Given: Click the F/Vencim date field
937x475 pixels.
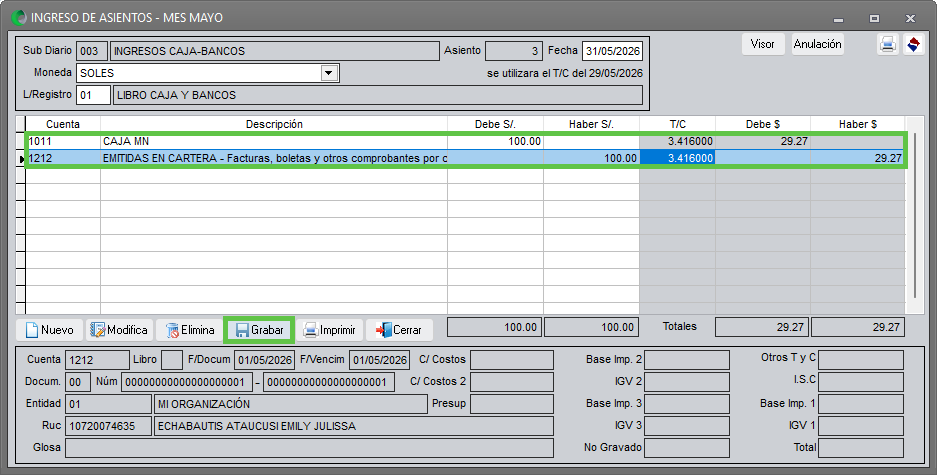Looking at the screenshot, I should pos(379,360).
